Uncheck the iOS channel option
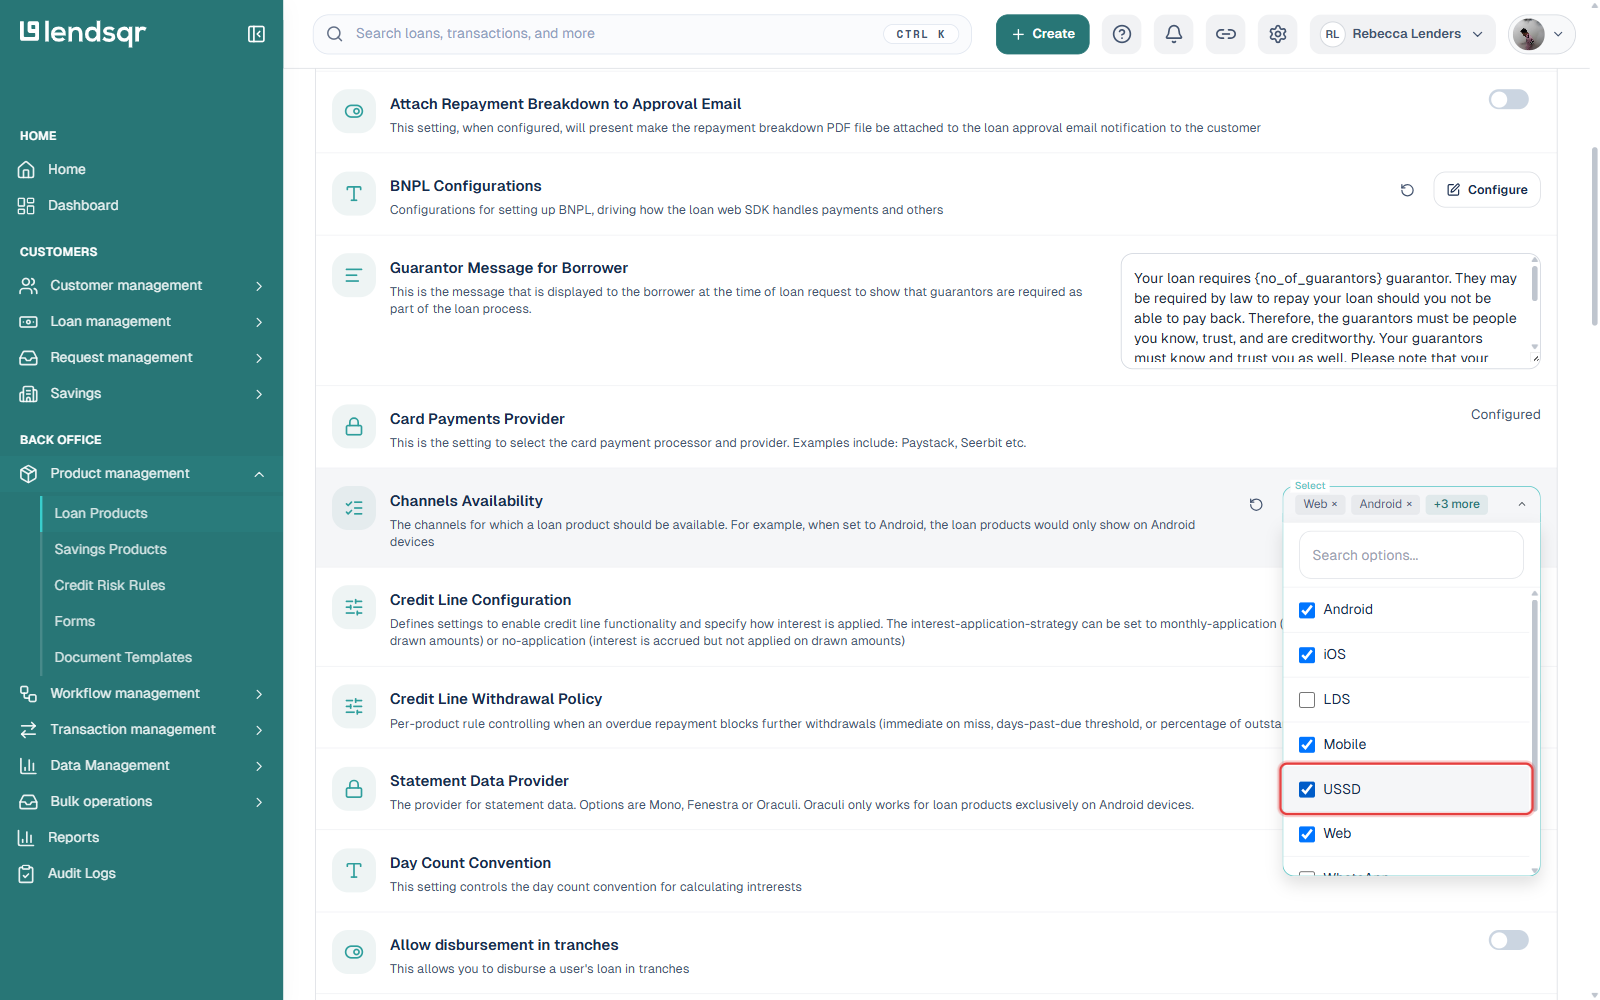1600x1000 pixels. (1306, 655)
